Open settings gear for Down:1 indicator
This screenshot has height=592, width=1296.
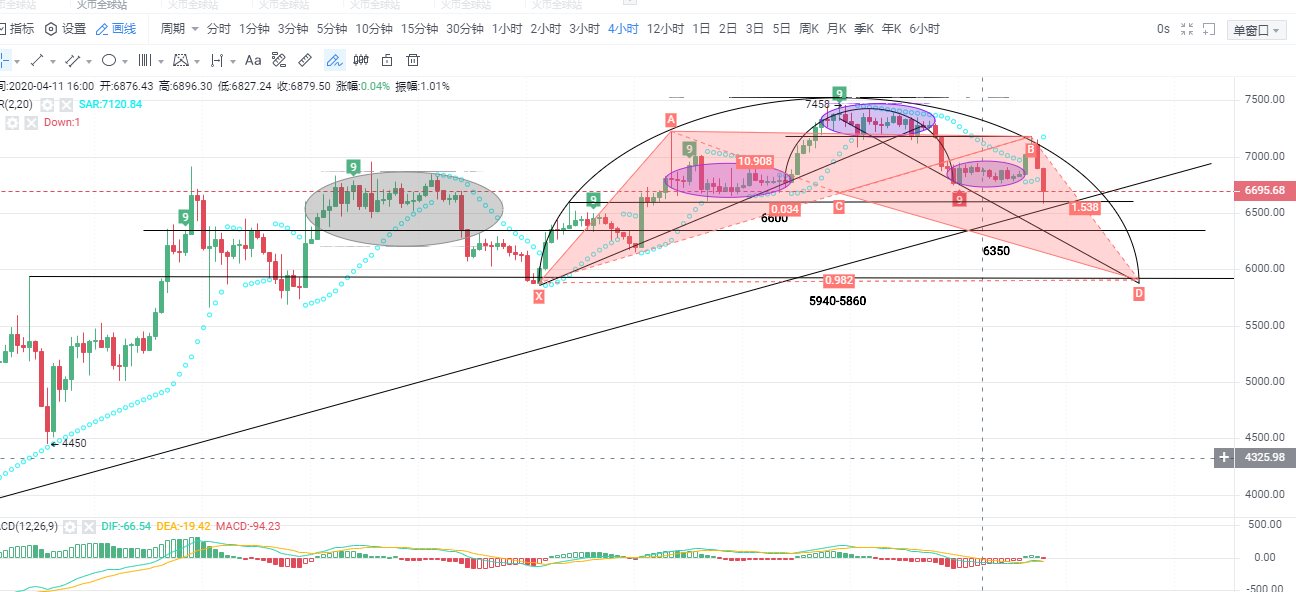coord(12,122)
